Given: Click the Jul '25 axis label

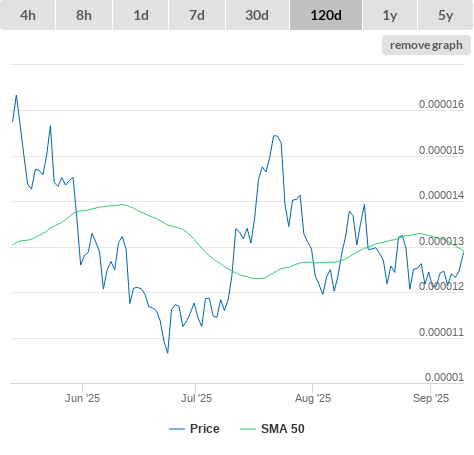Looking at the screenshot, I should click(x=196, y=398).
